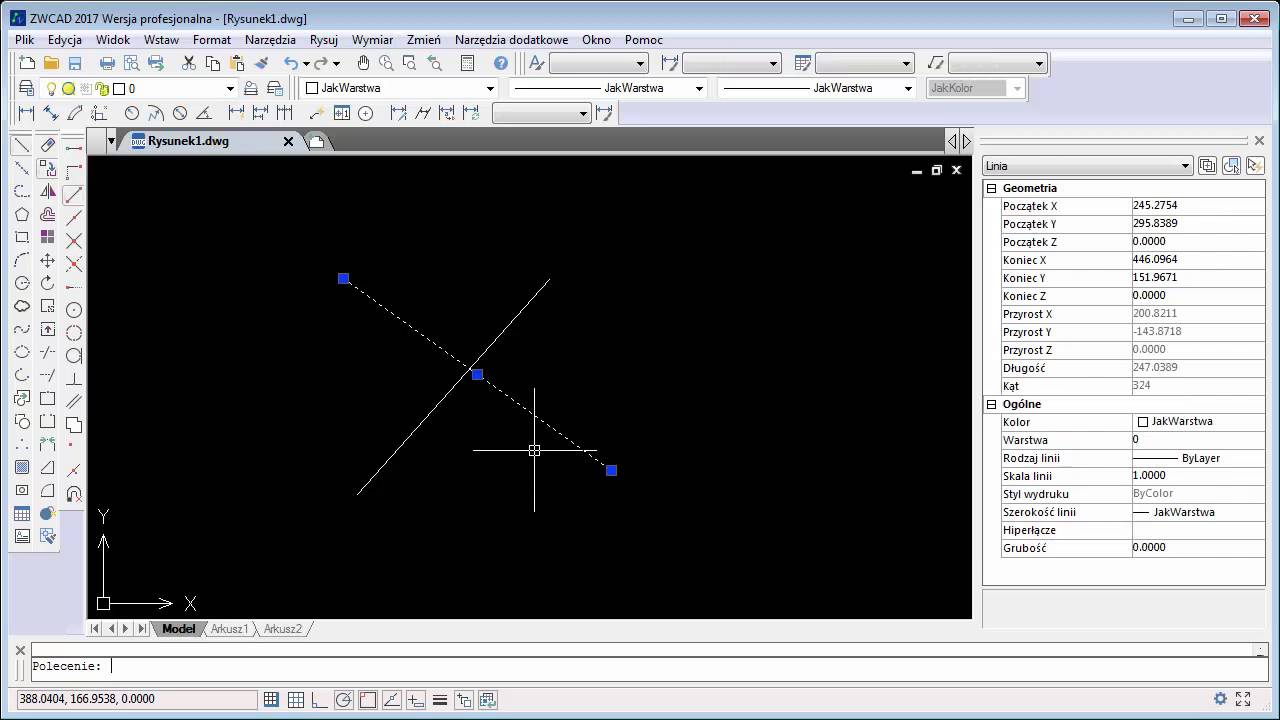Open the calculator tool
Image resolution: width=1280 pixels, height=720 pixels.
click(x=467, y=63)
